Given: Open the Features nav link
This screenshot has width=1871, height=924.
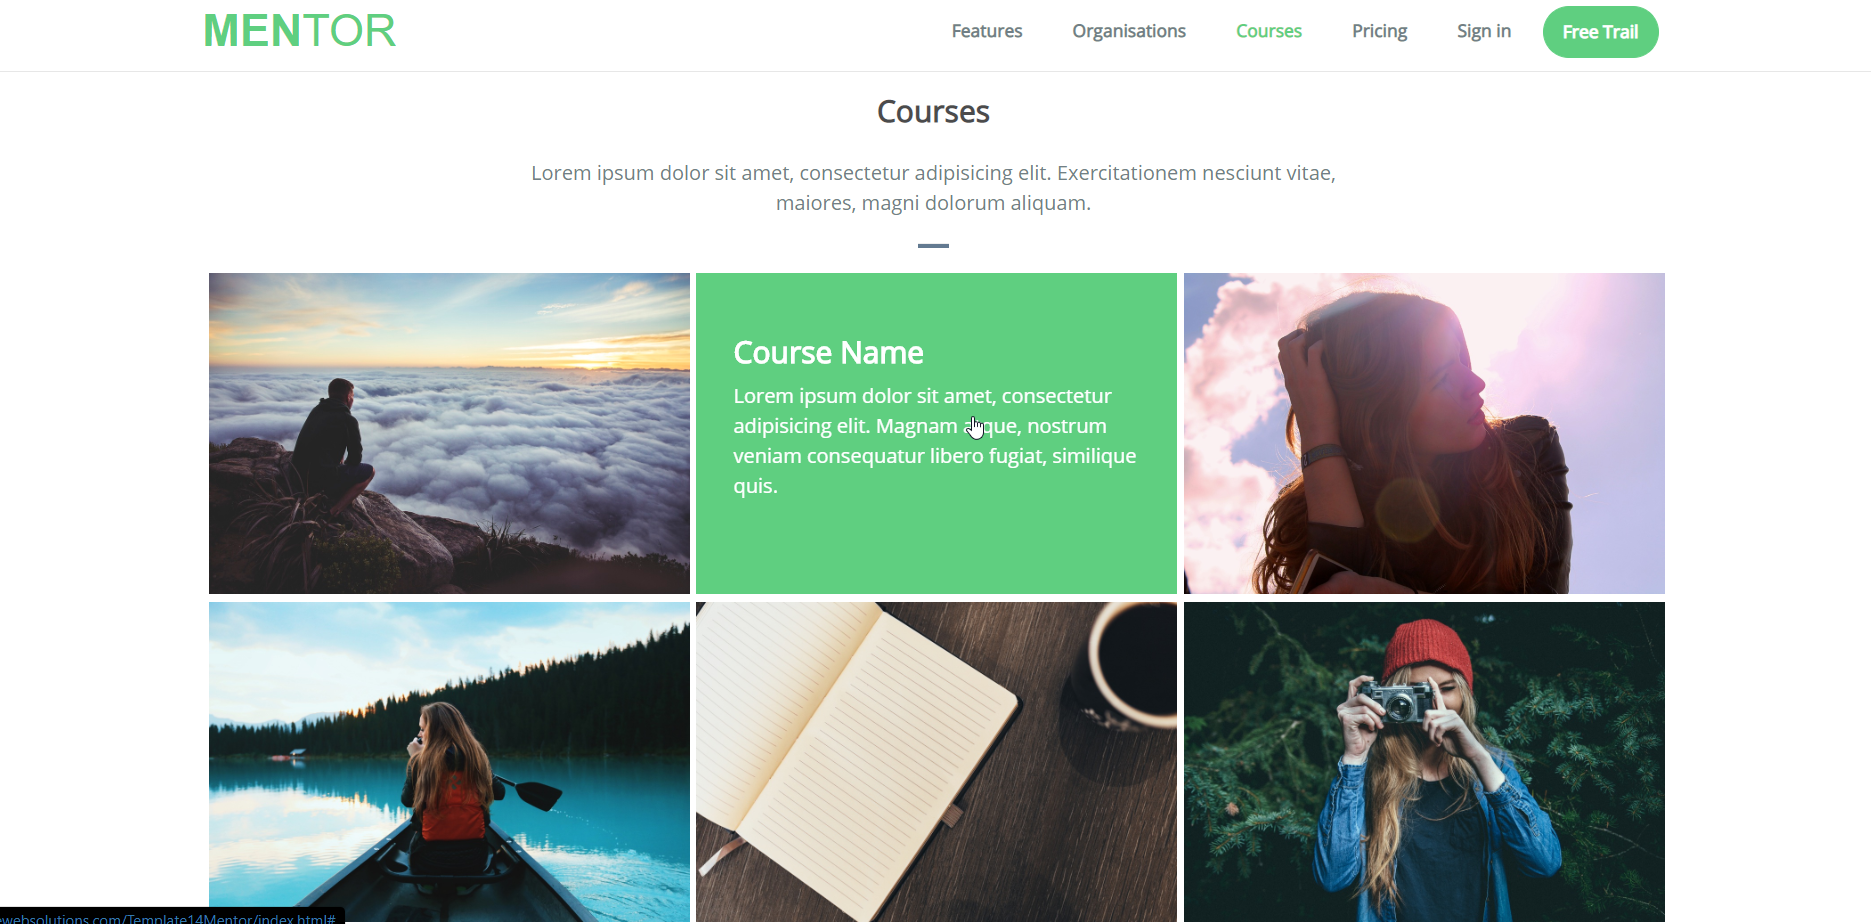Looking at the screenshot, I should [986, 31].
